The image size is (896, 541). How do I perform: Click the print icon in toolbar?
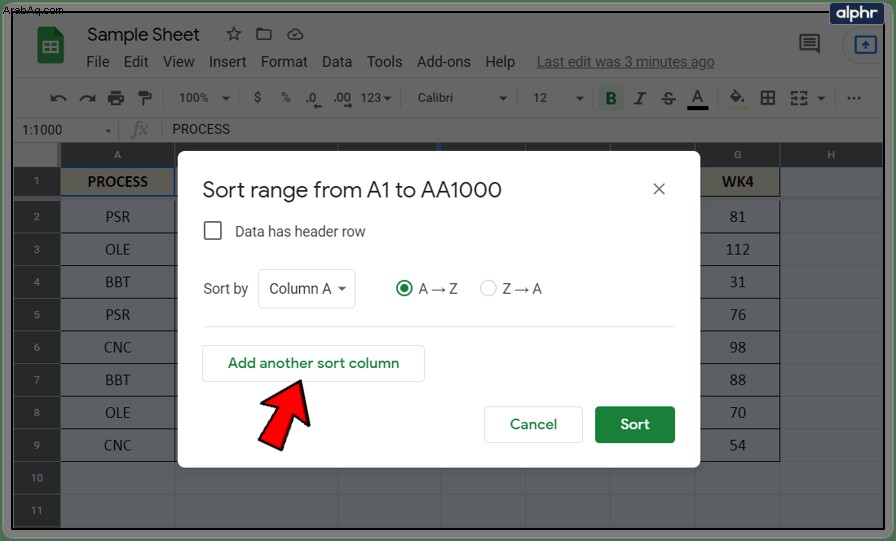click(116, 98)
